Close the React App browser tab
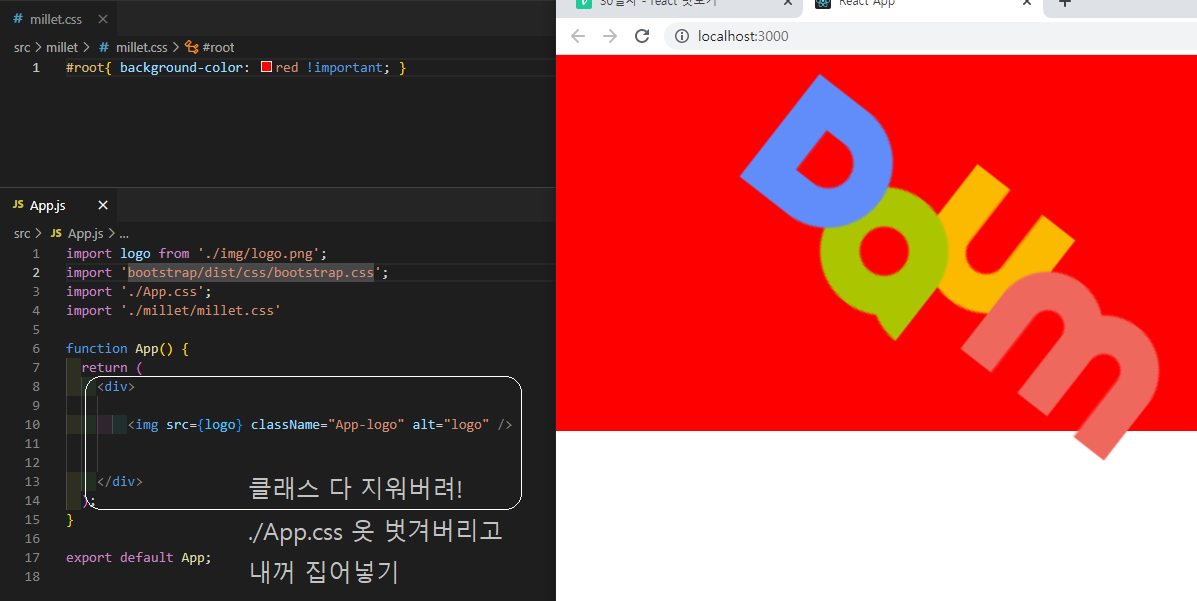This screenshot has height=601, width=1197. tap(1028, 3)
